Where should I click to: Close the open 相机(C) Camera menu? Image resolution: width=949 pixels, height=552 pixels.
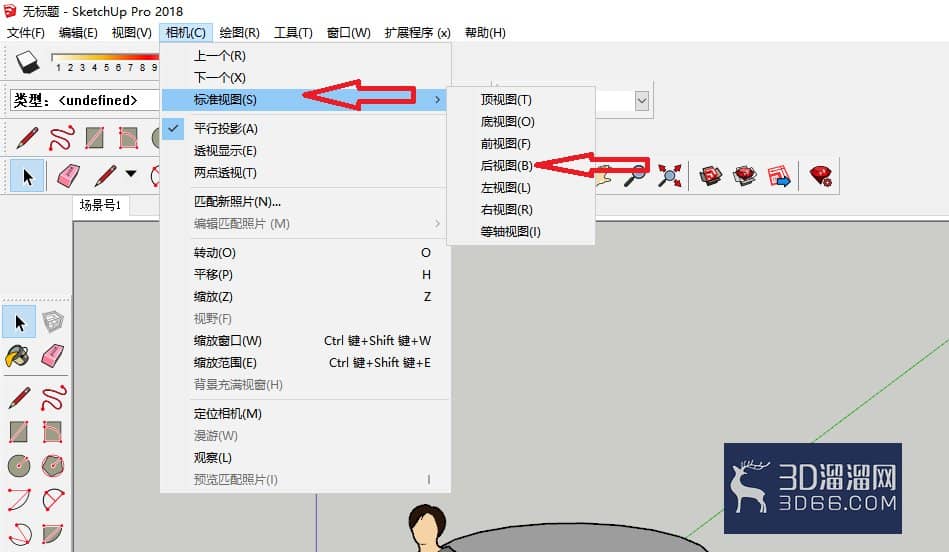[x=186, y=33]
